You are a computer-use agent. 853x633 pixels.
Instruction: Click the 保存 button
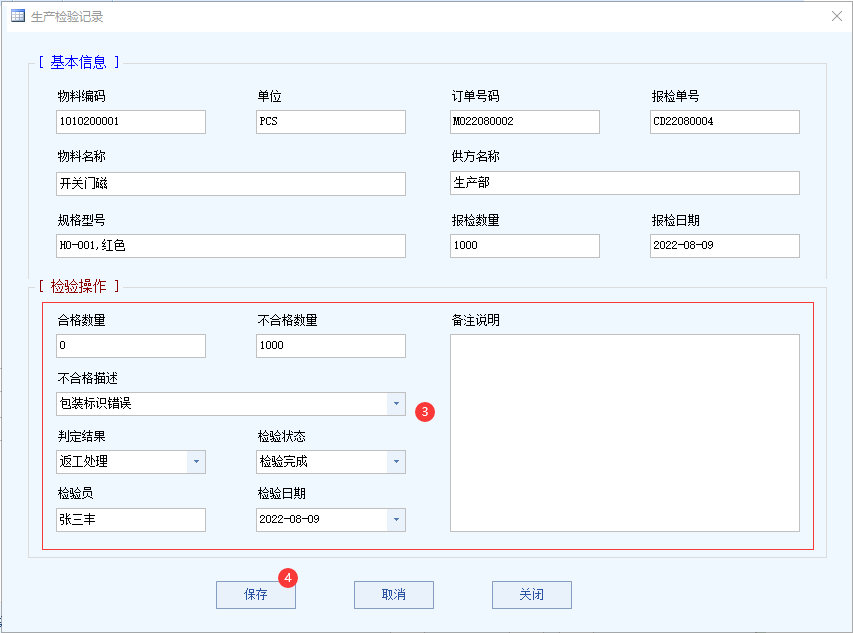255,594
